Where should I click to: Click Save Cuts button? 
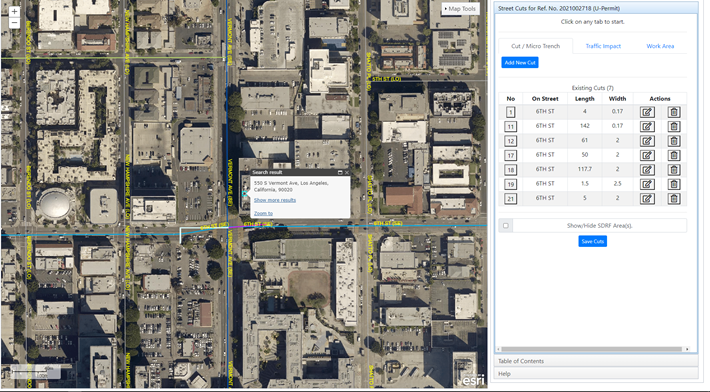pyautogui.click(x=592, y=241)
